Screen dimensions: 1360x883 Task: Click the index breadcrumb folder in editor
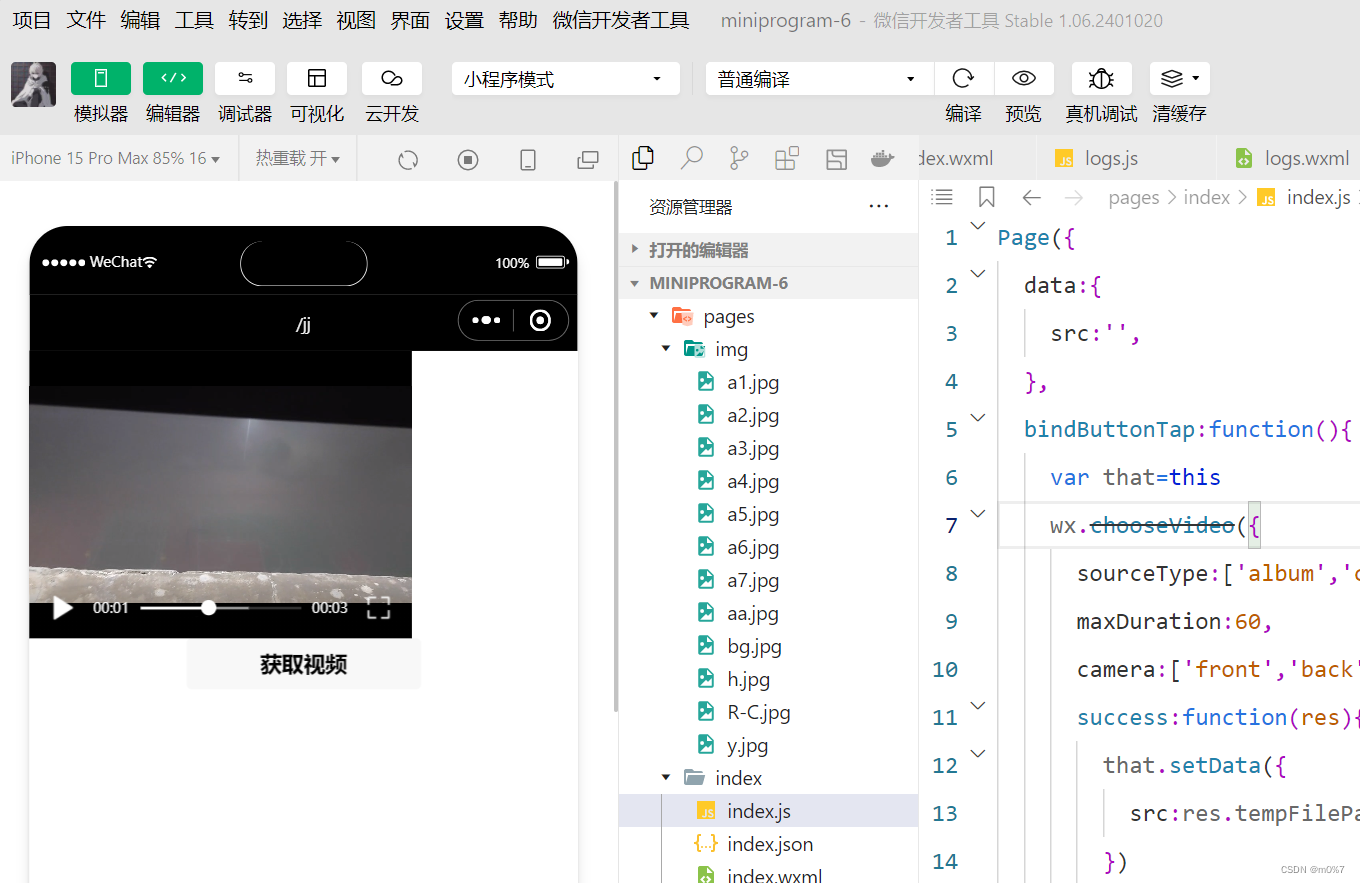[x=1206, y=197]
